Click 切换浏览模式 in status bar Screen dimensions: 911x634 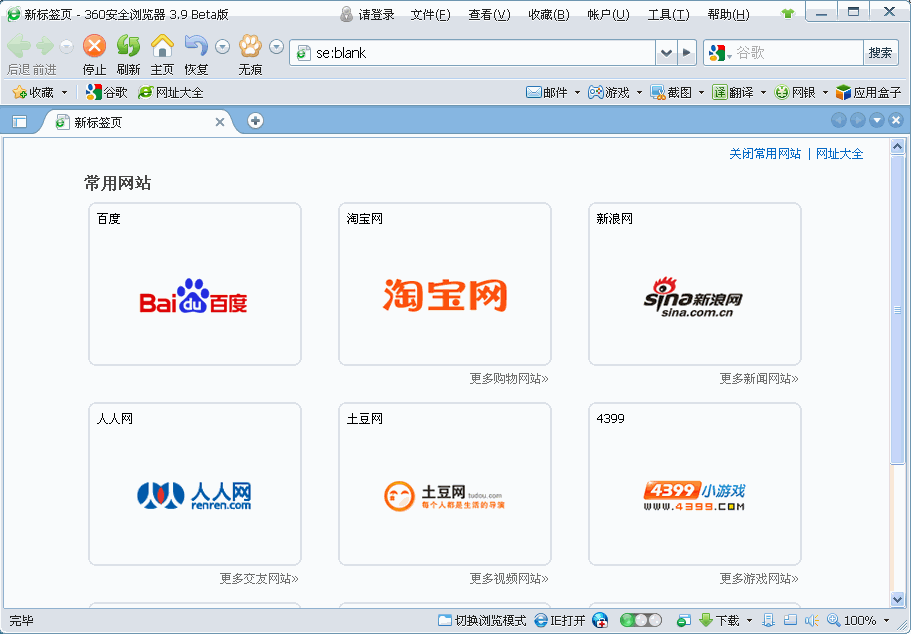point(482,621)
